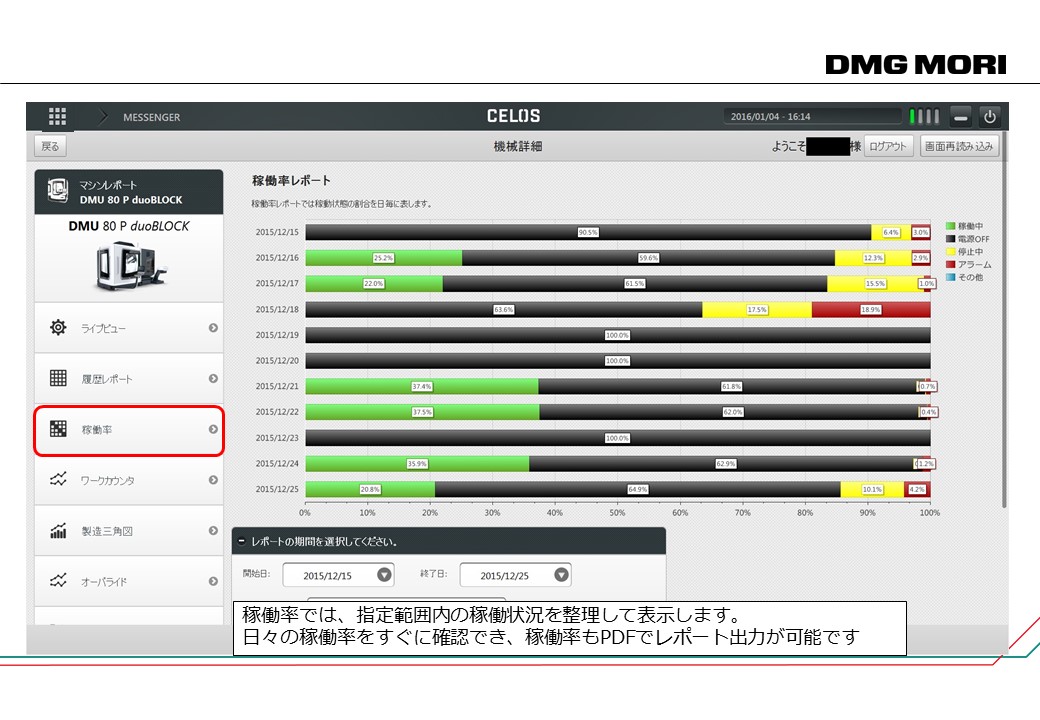Click the power button icon in top bar
The width and height of the screenshot is (1040, 720).
(x=990, y=117)
